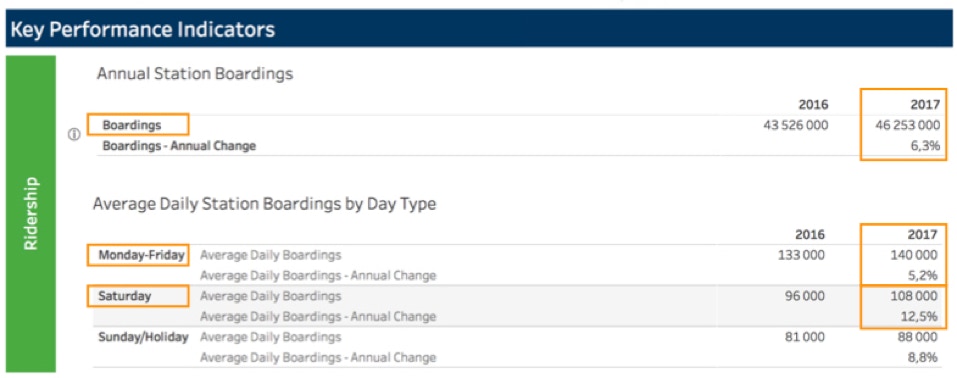
Task: Click 2016 column header in Annual Station Boardings
Action: pos(814,104)
